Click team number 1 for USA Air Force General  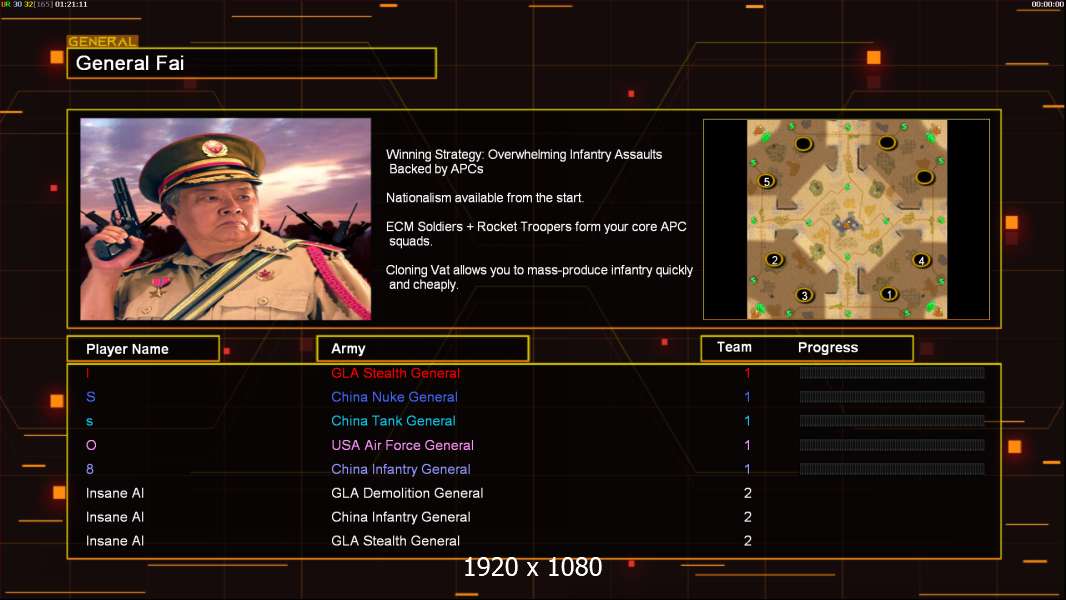click(747, 445)
